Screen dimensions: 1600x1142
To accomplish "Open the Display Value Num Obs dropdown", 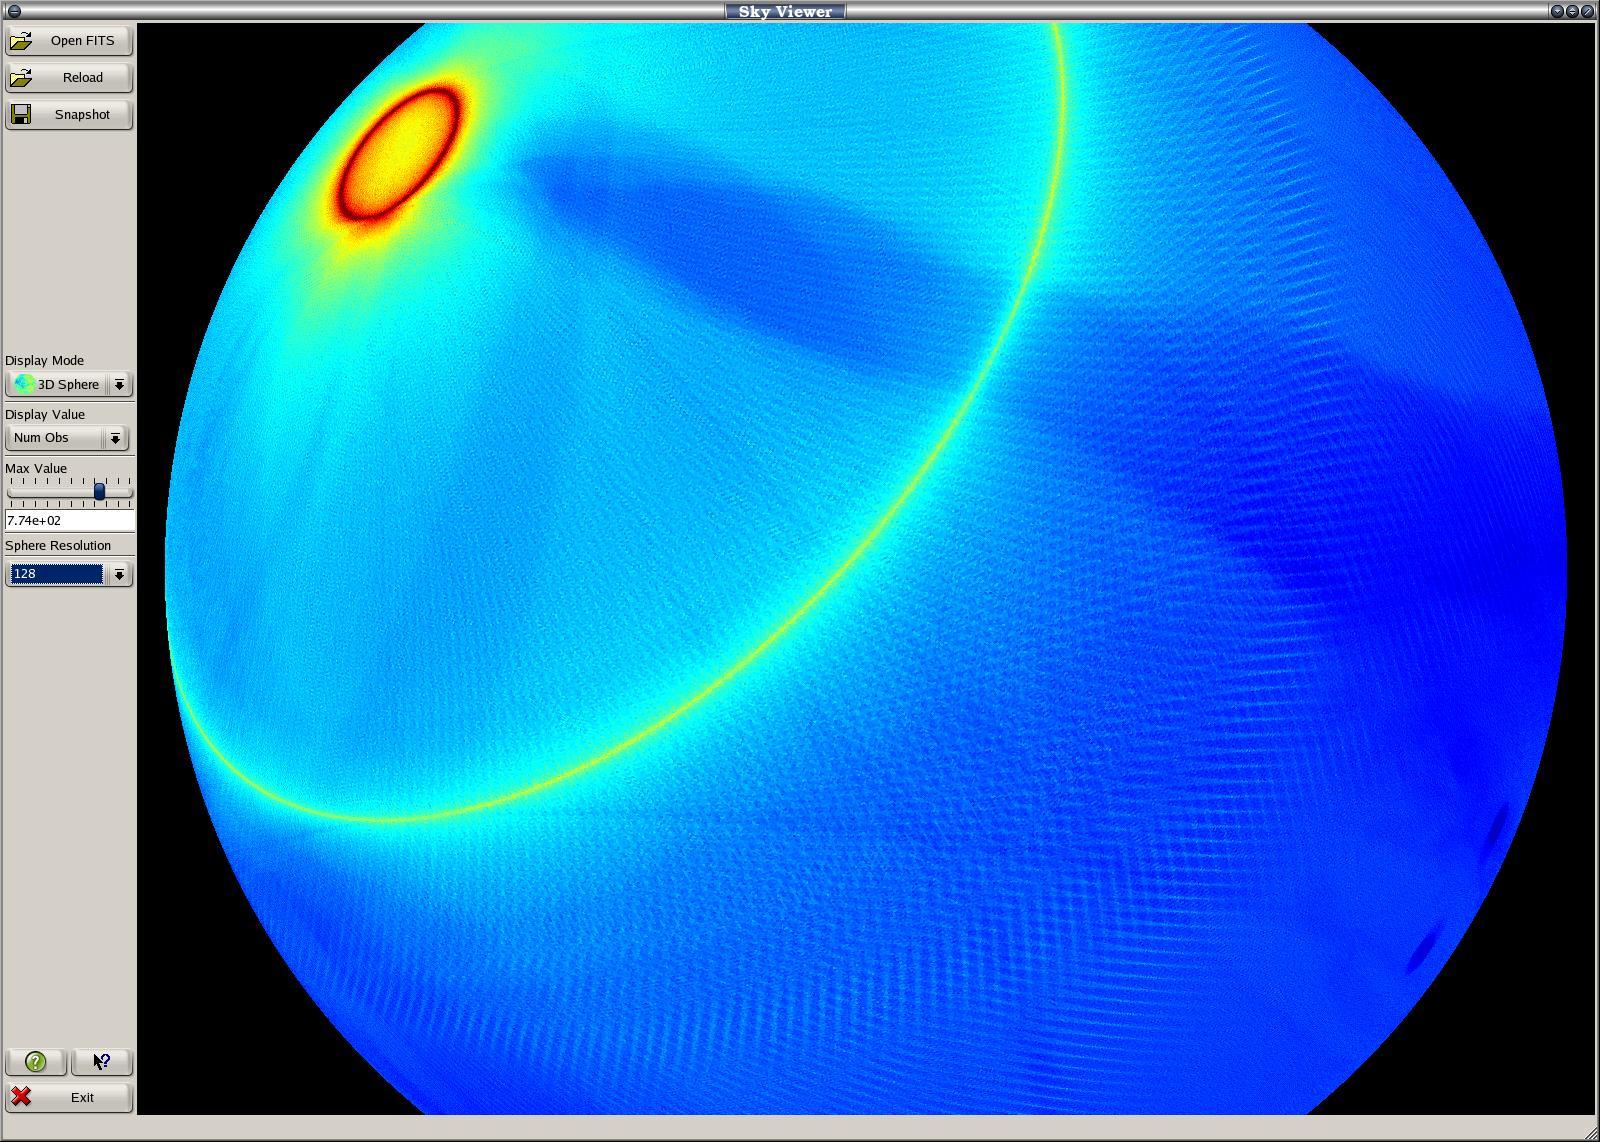I will coord(115,439).
